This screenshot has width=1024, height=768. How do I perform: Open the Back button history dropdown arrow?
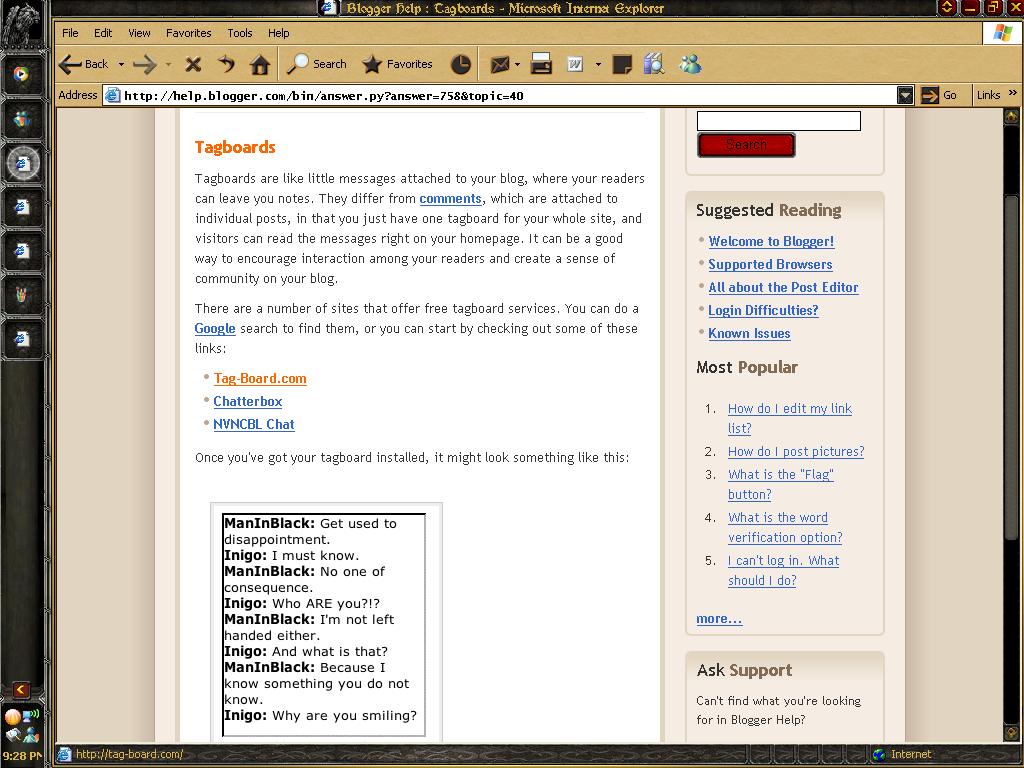(x=121, y=64)
